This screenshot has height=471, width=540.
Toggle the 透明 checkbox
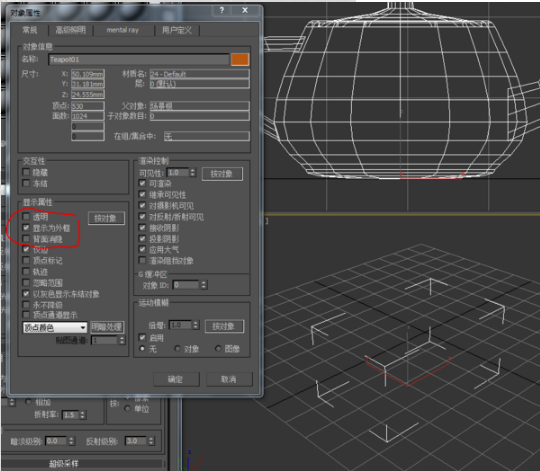click(x=26, y=216)
